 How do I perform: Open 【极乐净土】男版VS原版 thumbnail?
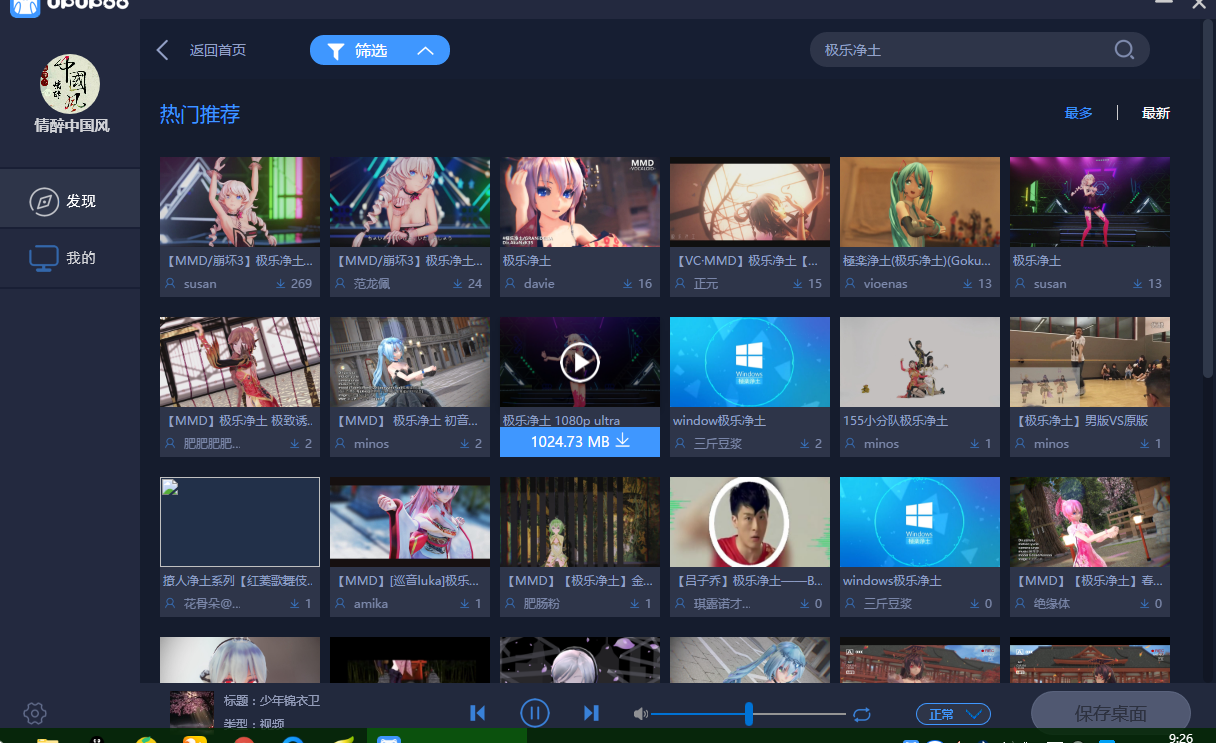tap(1090, 362)
